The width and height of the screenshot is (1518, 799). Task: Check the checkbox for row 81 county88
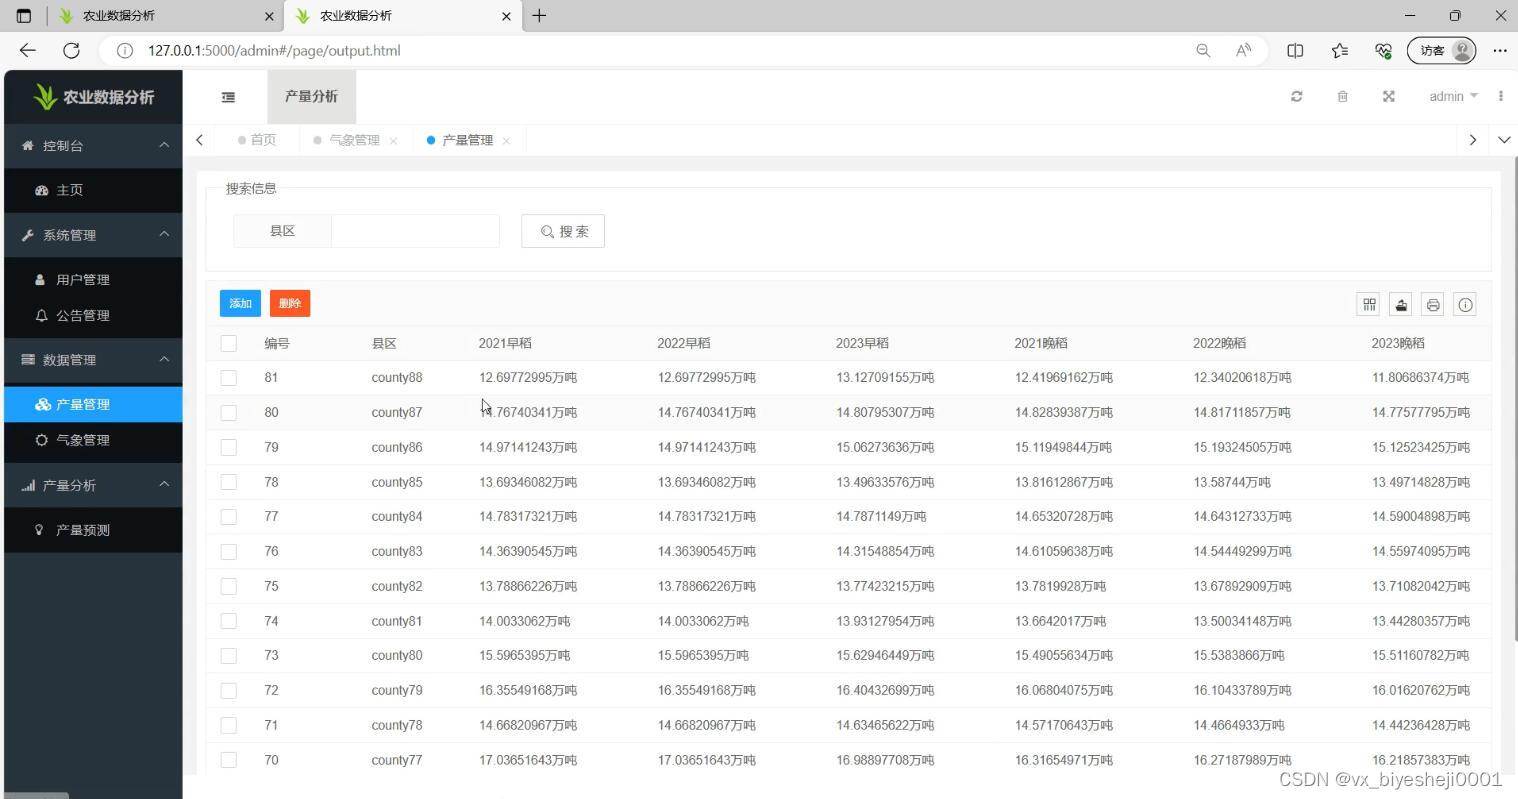[x=228, y=377]
